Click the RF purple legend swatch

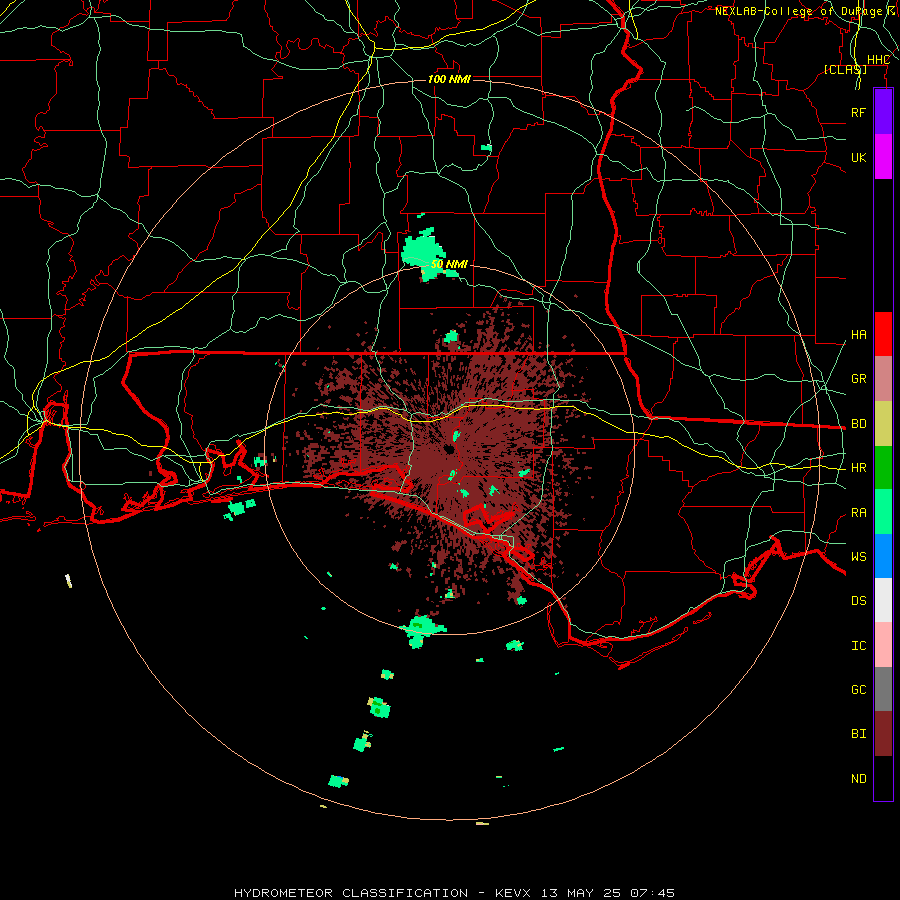[x=883, y=112]
